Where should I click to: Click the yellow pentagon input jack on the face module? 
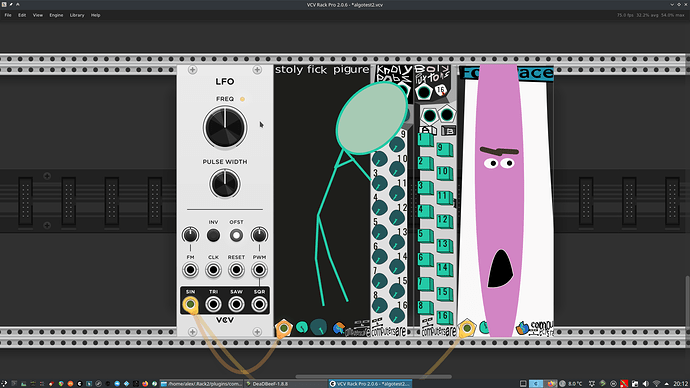tap(467, 328)
